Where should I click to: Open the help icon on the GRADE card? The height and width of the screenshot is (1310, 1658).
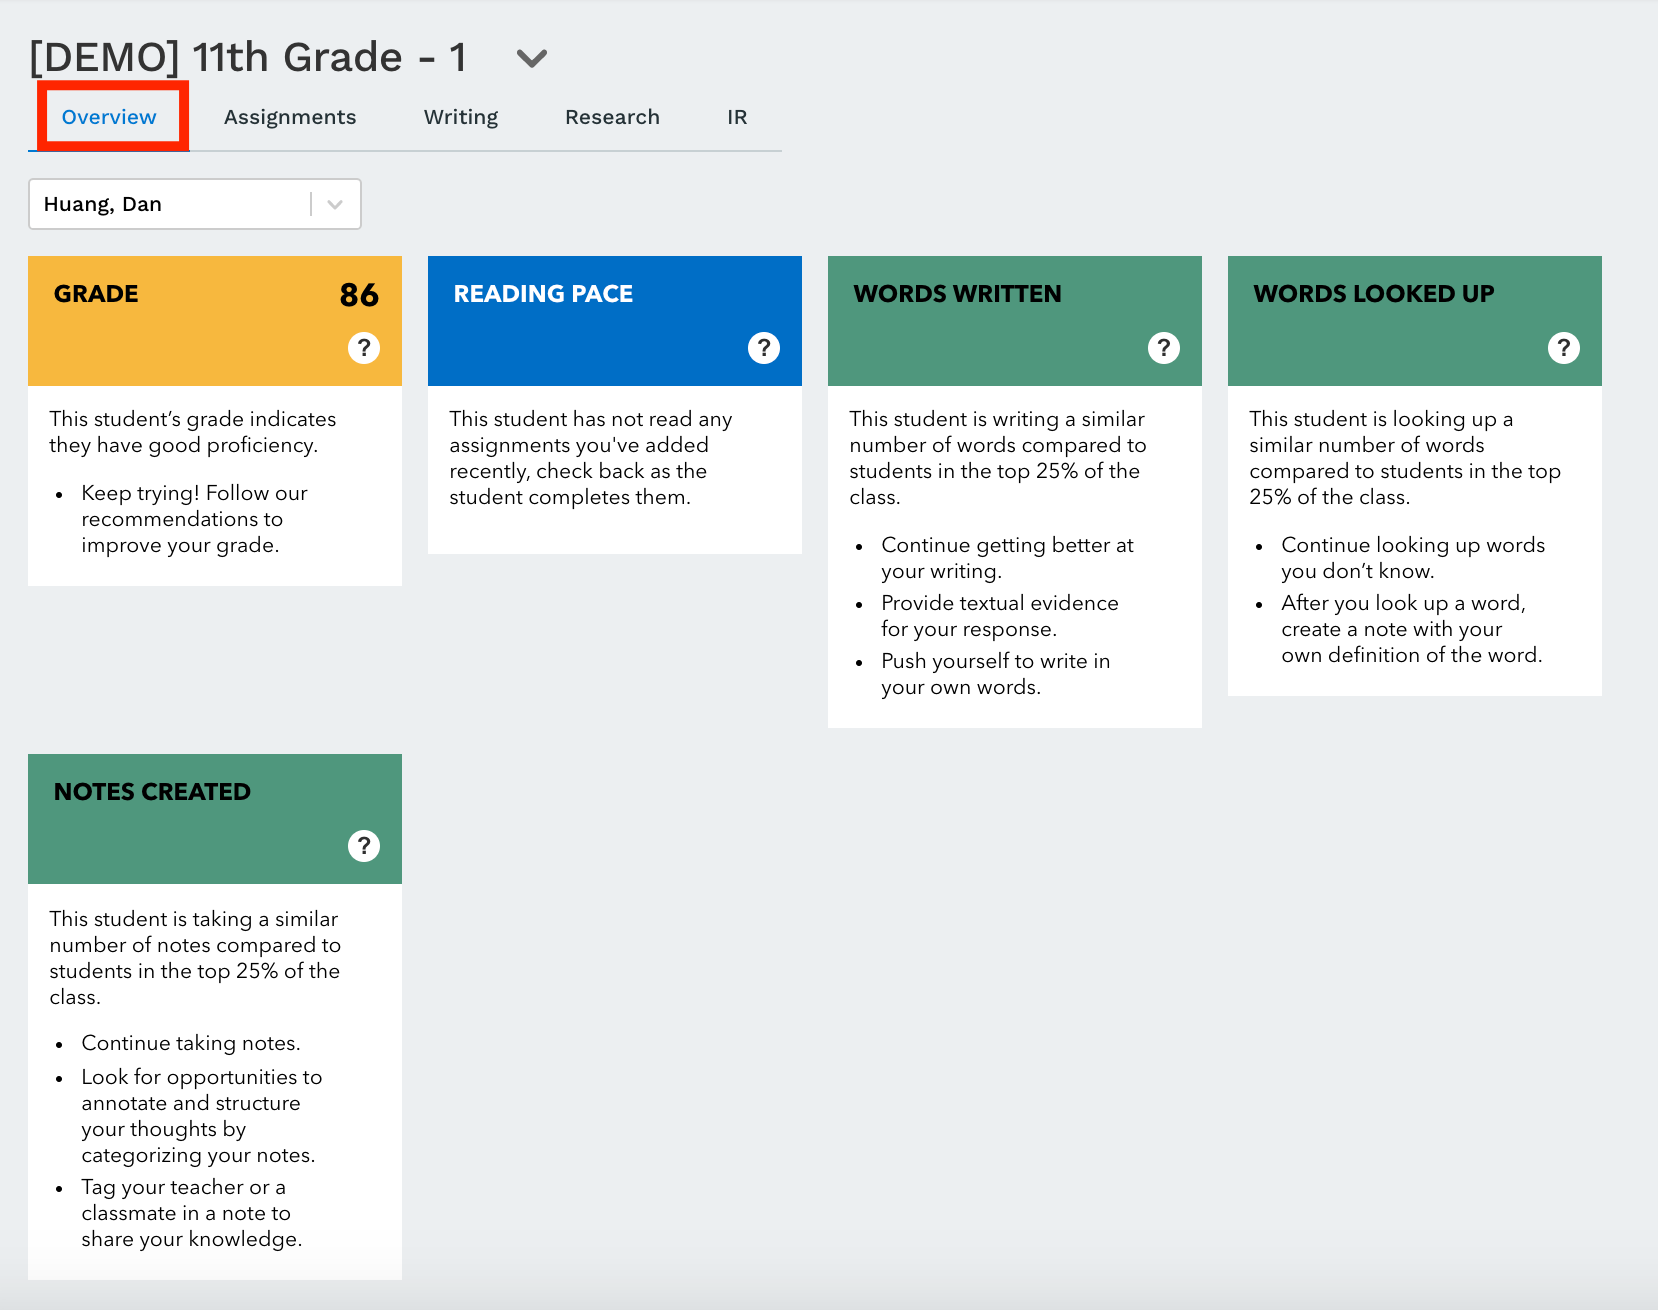click(364, 348)
